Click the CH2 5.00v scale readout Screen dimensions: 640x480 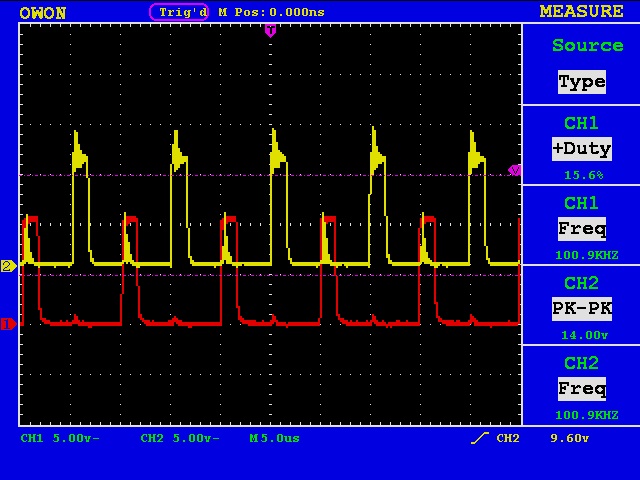180,438
